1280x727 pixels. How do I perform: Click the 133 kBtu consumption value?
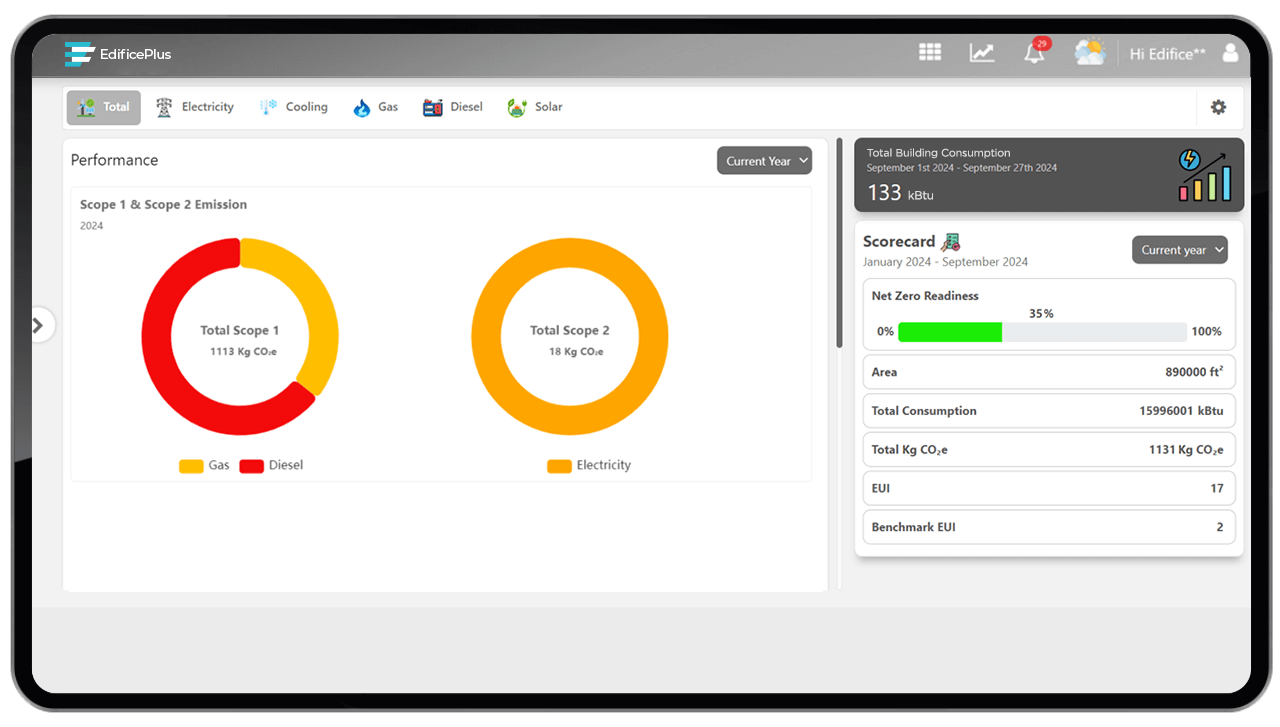pos(900,193)
